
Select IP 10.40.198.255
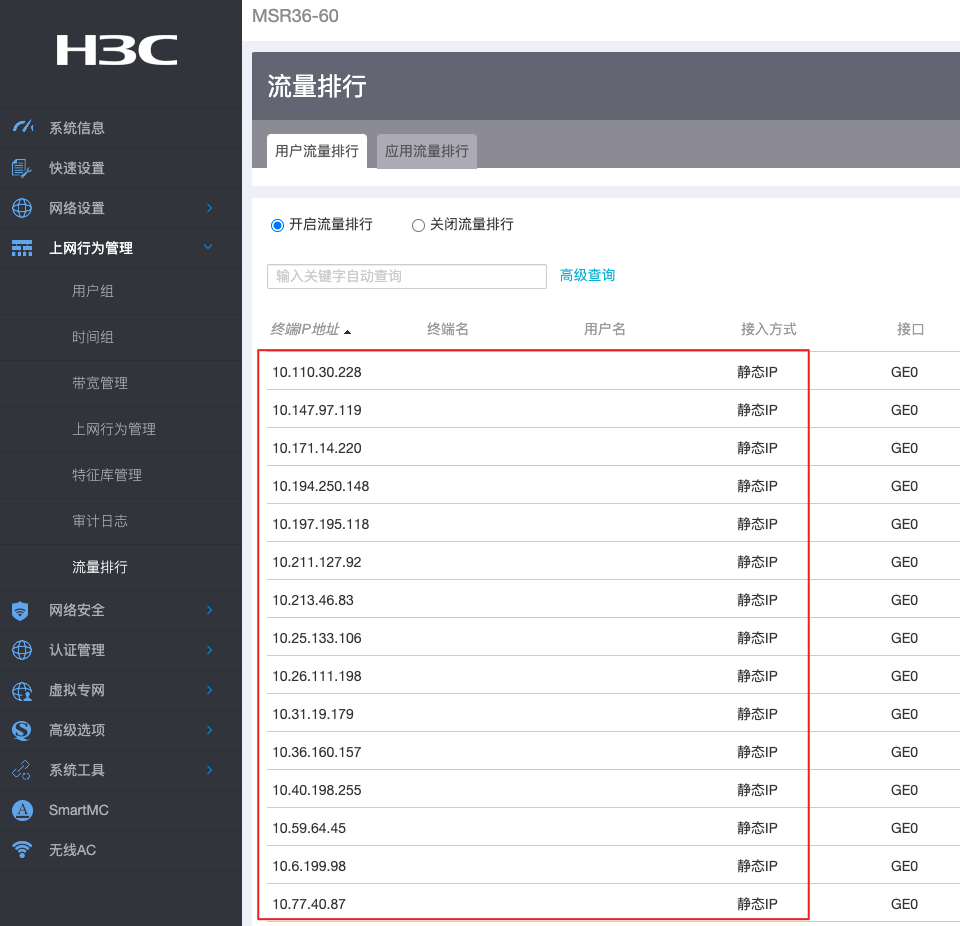317,789
